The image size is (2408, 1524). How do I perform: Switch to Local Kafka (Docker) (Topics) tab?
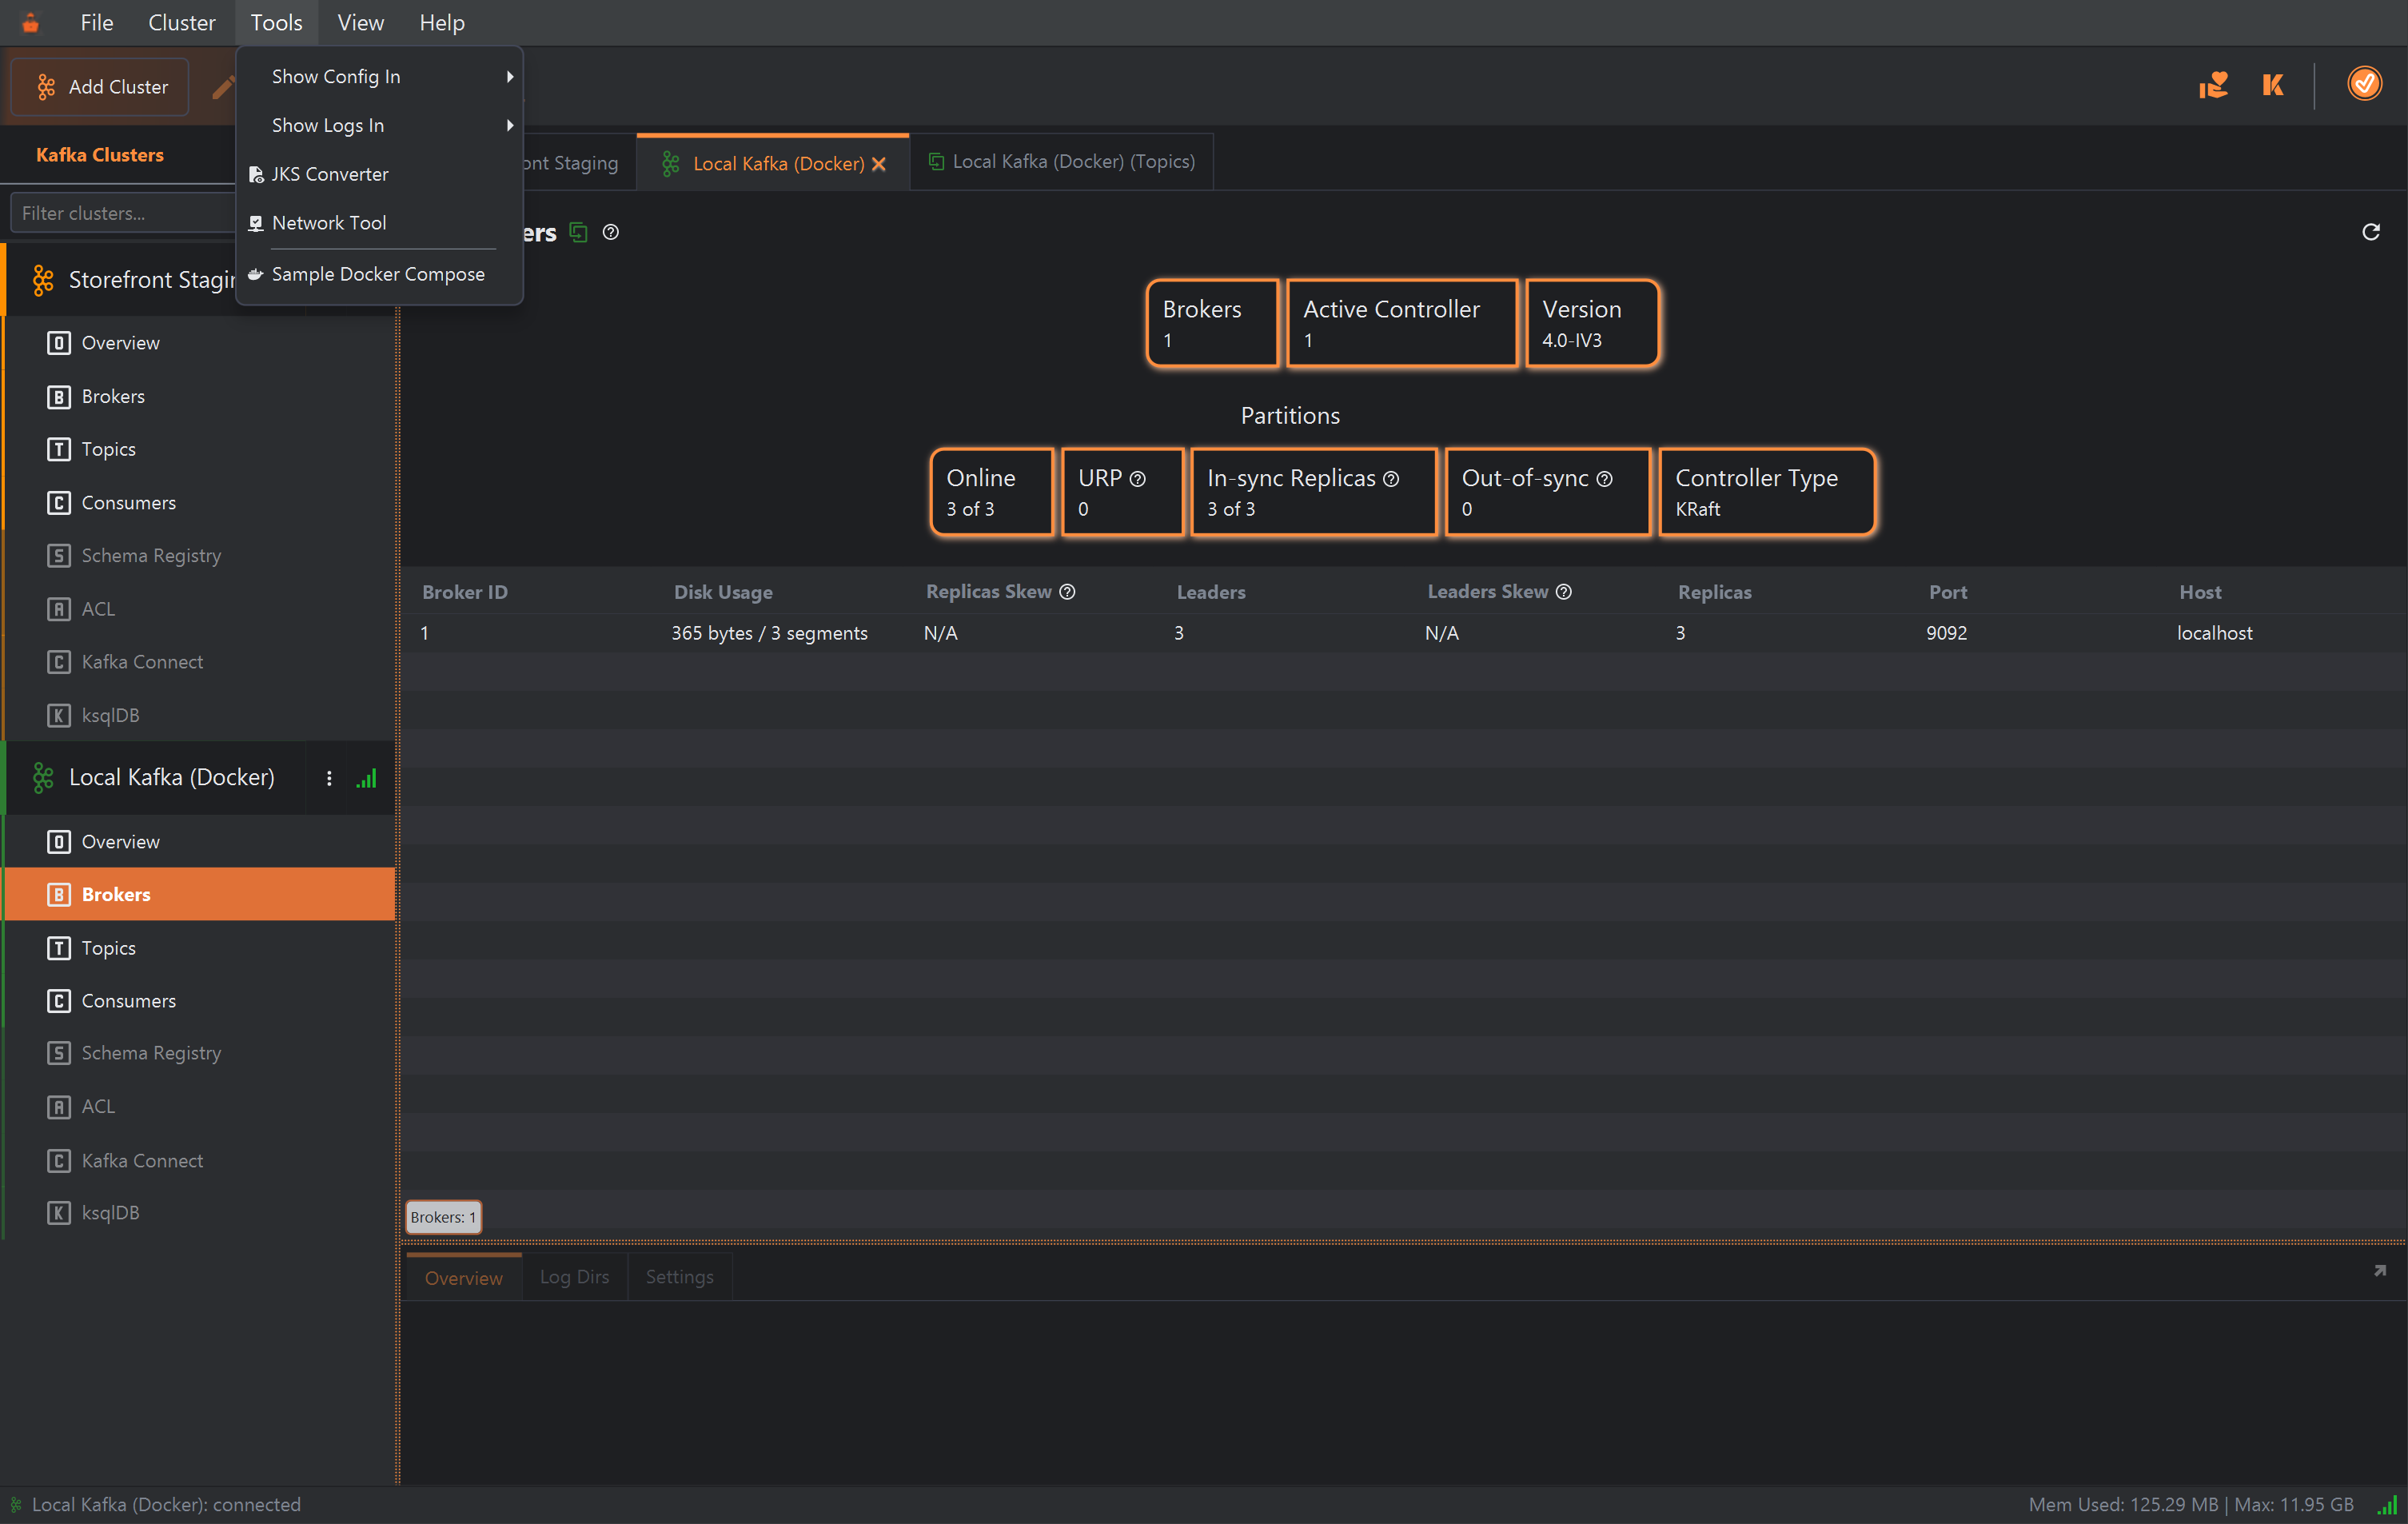[x=1062, y=162]
